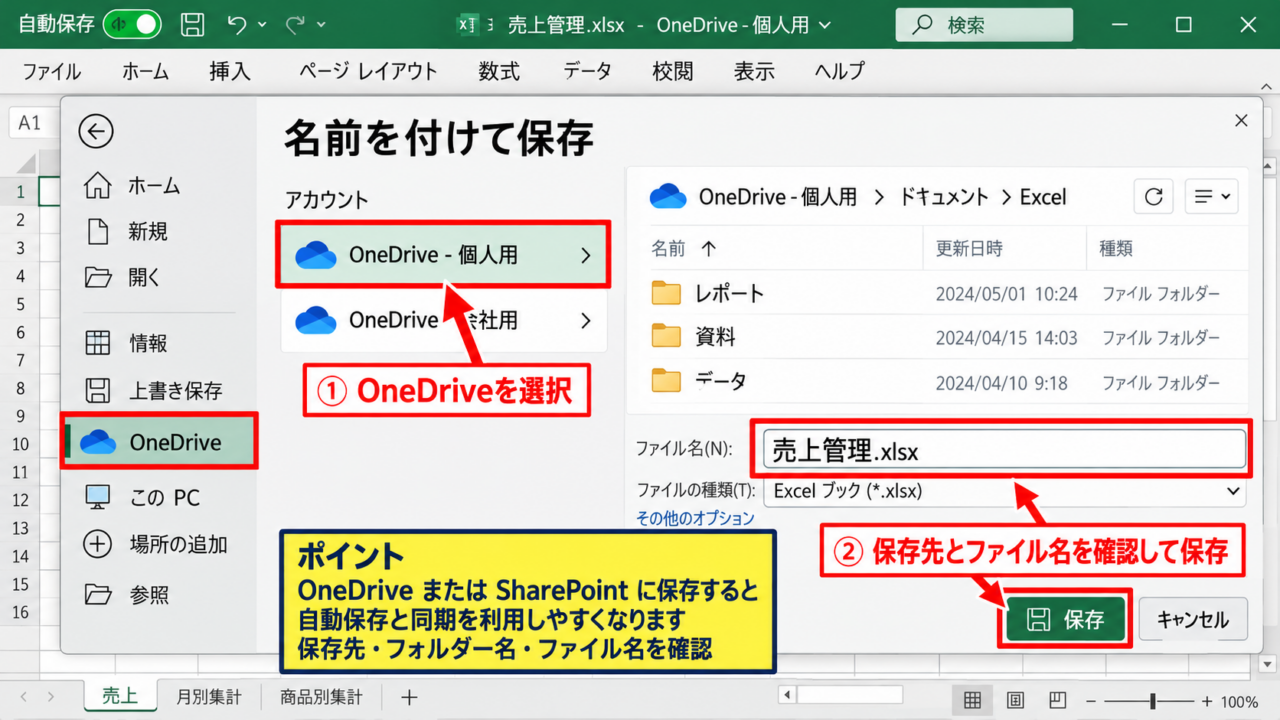This screenshot has height=720, width=1280.
Task: Select OneDrive in the left sidebar
Action: 160,442
